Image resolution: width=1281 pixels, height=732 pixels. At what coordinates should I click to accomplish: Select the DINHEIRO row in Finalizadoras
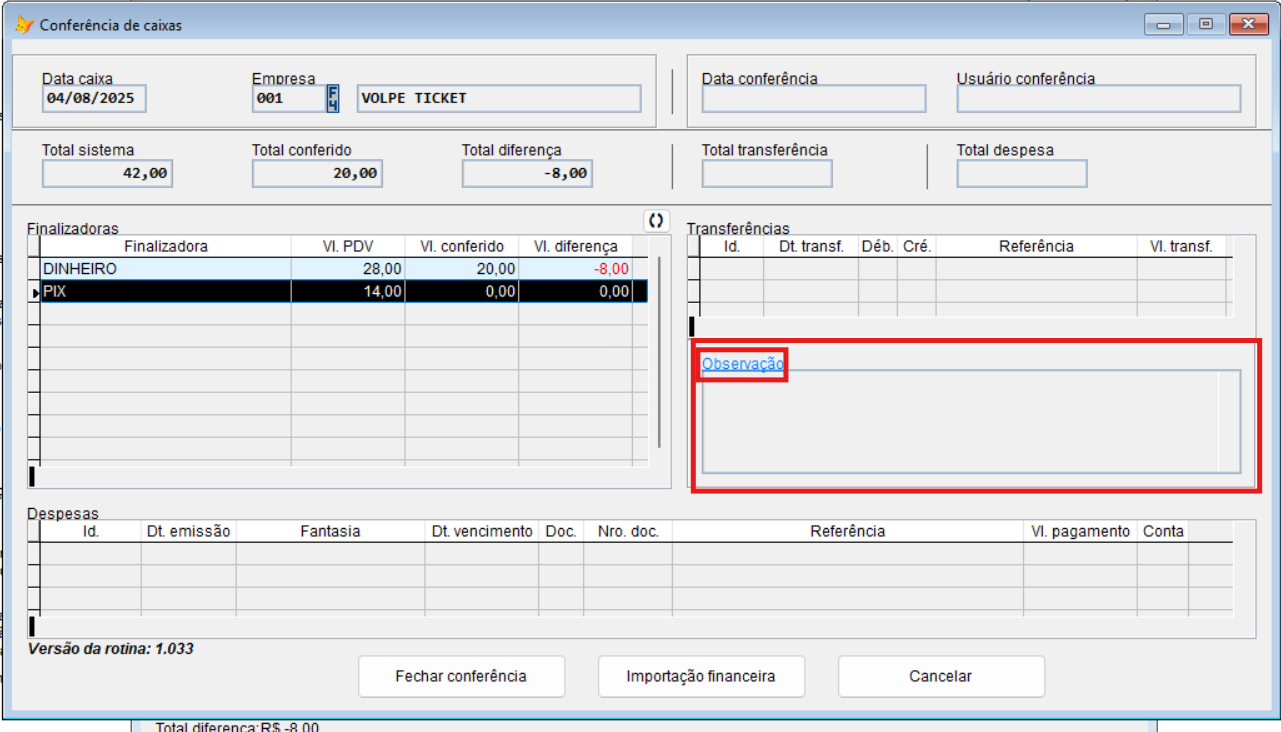click(344, 269)
